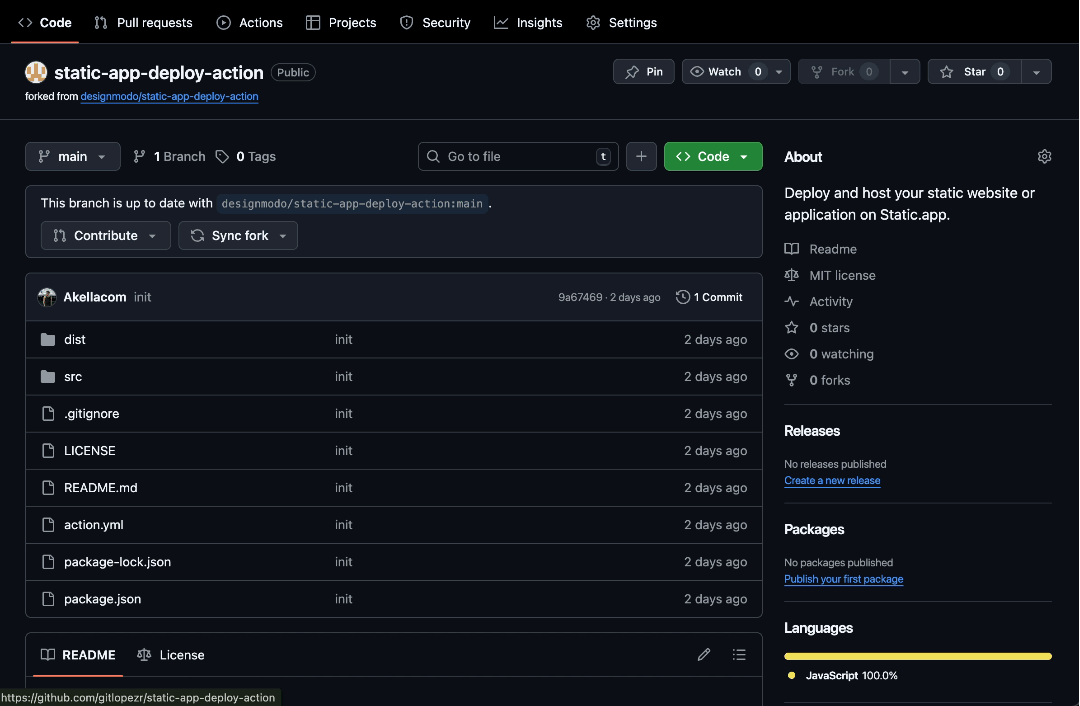Image resolution: width=1080 pixels, height=706 pixels.
Task: Open the README.md file name
Action: click(x=101, y=488)
